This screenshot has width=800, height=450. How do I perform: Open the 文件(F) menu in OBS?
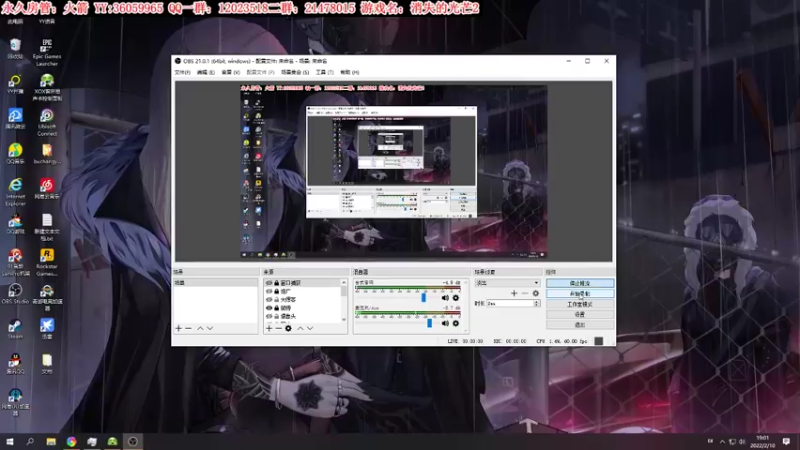tap(182, 72)
